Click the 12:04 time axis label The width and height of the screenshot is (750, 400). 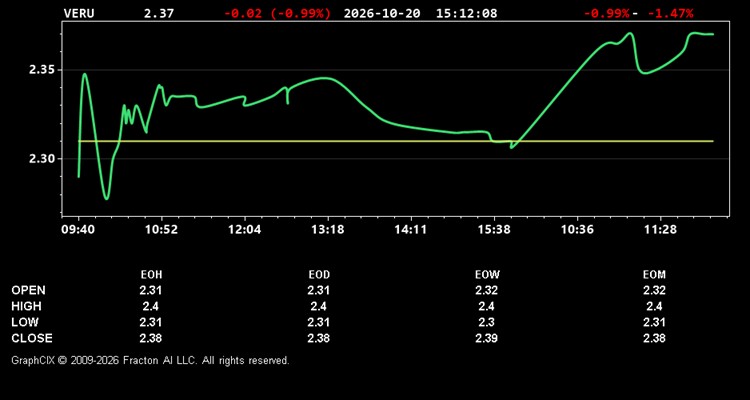(245, 230)
